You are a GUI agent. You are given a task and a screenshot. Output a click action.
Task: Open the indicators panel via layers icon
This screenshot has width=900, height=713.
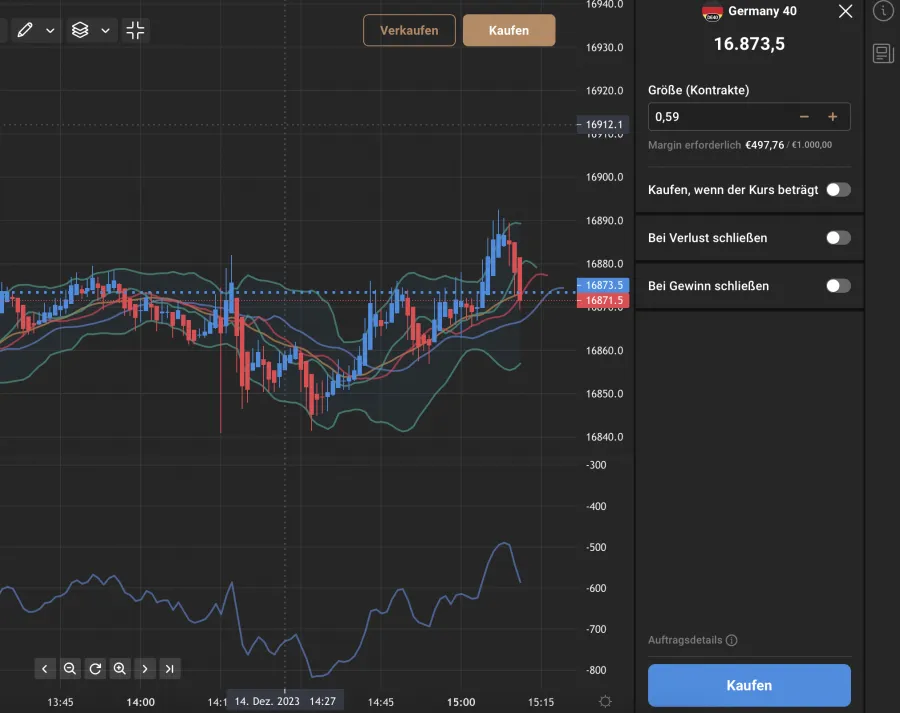(x=80, y=30)
